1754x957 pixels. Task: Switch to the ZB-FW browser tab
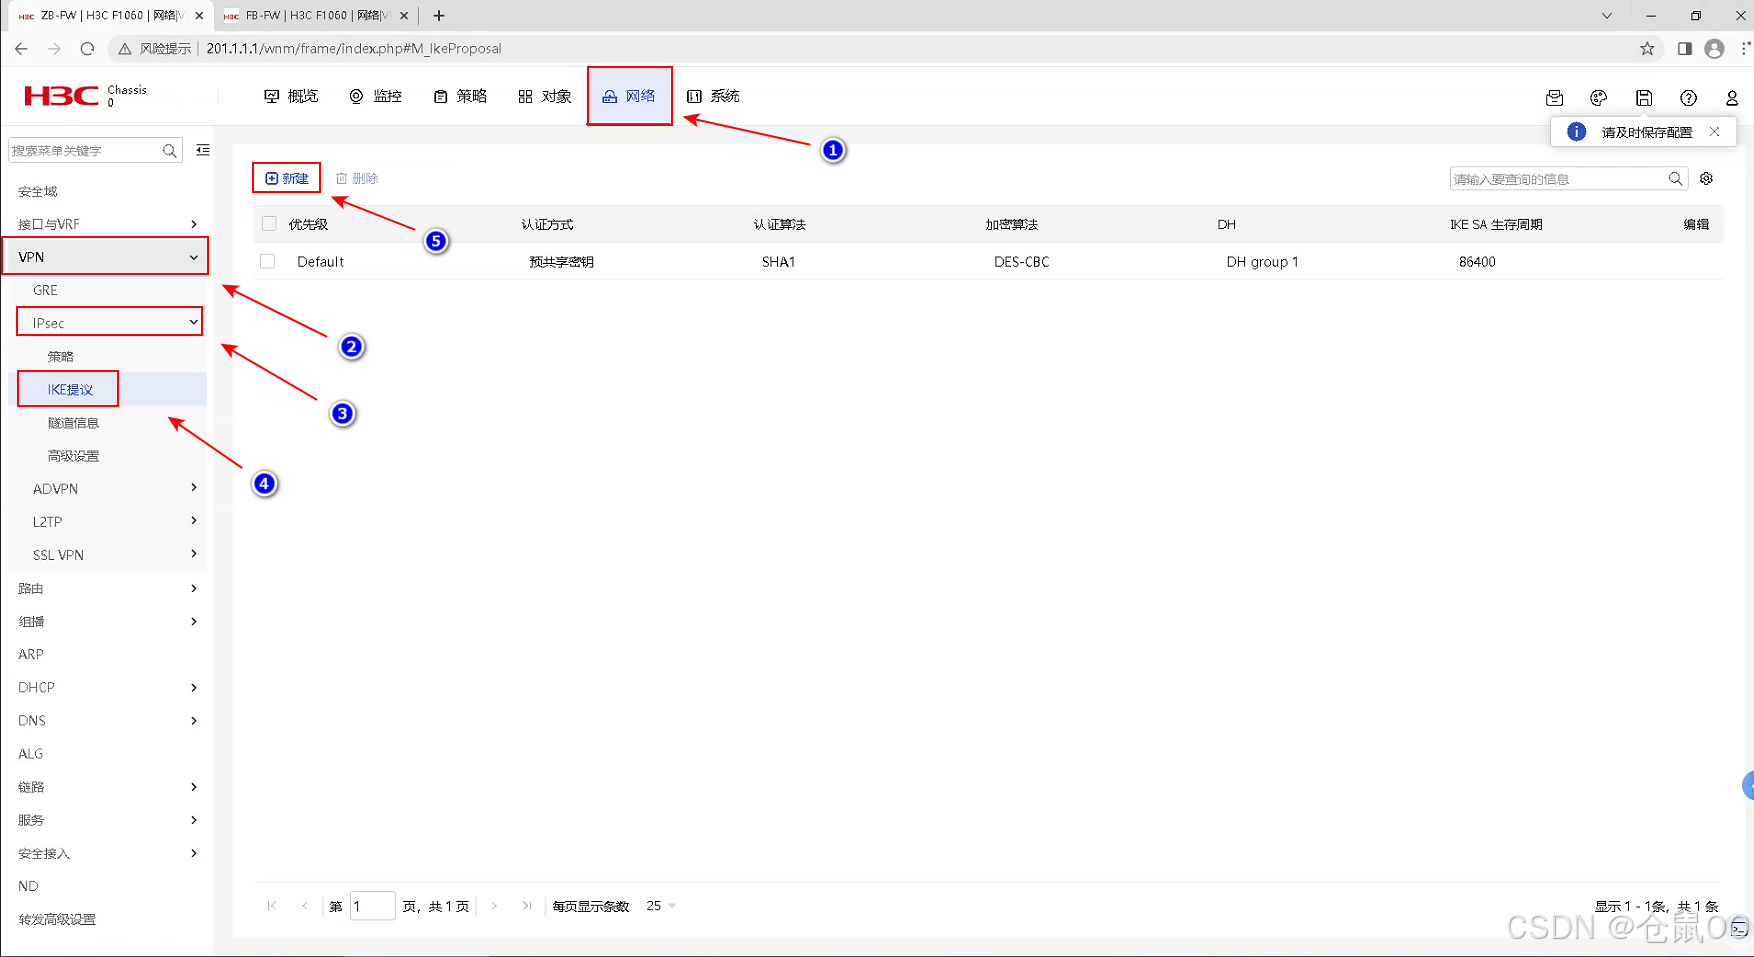pyautogui.click(x=103, y=15)
